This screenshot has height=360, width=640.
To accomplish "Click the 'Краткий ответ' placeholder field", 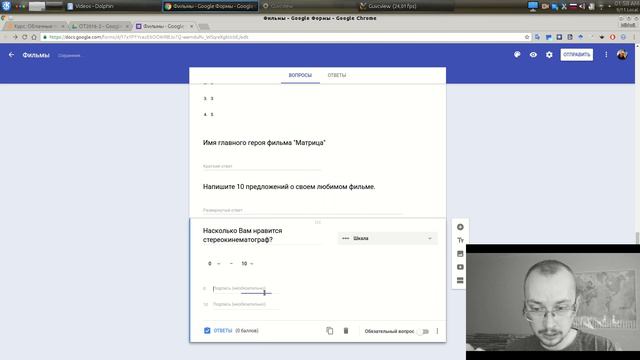I will point(261,166).
